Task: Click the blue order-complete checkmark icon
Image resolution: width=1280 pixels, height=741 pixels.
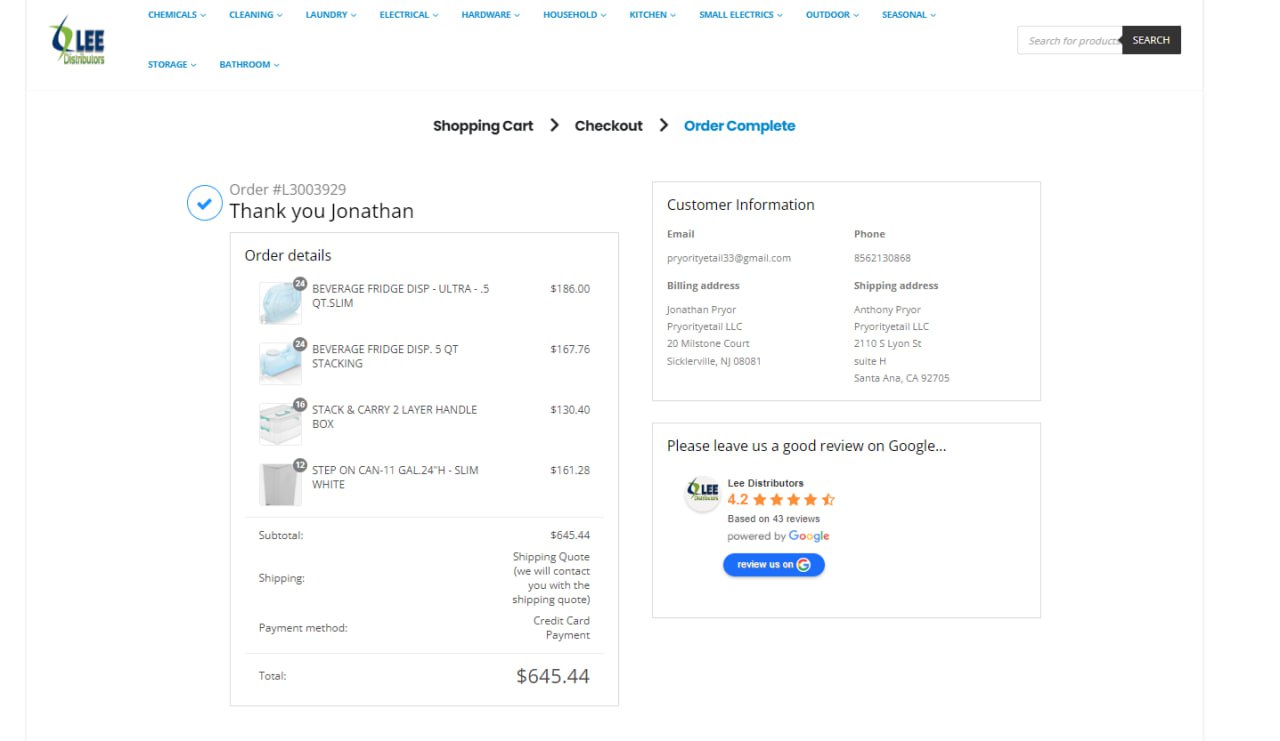Action: click(204, 203)
